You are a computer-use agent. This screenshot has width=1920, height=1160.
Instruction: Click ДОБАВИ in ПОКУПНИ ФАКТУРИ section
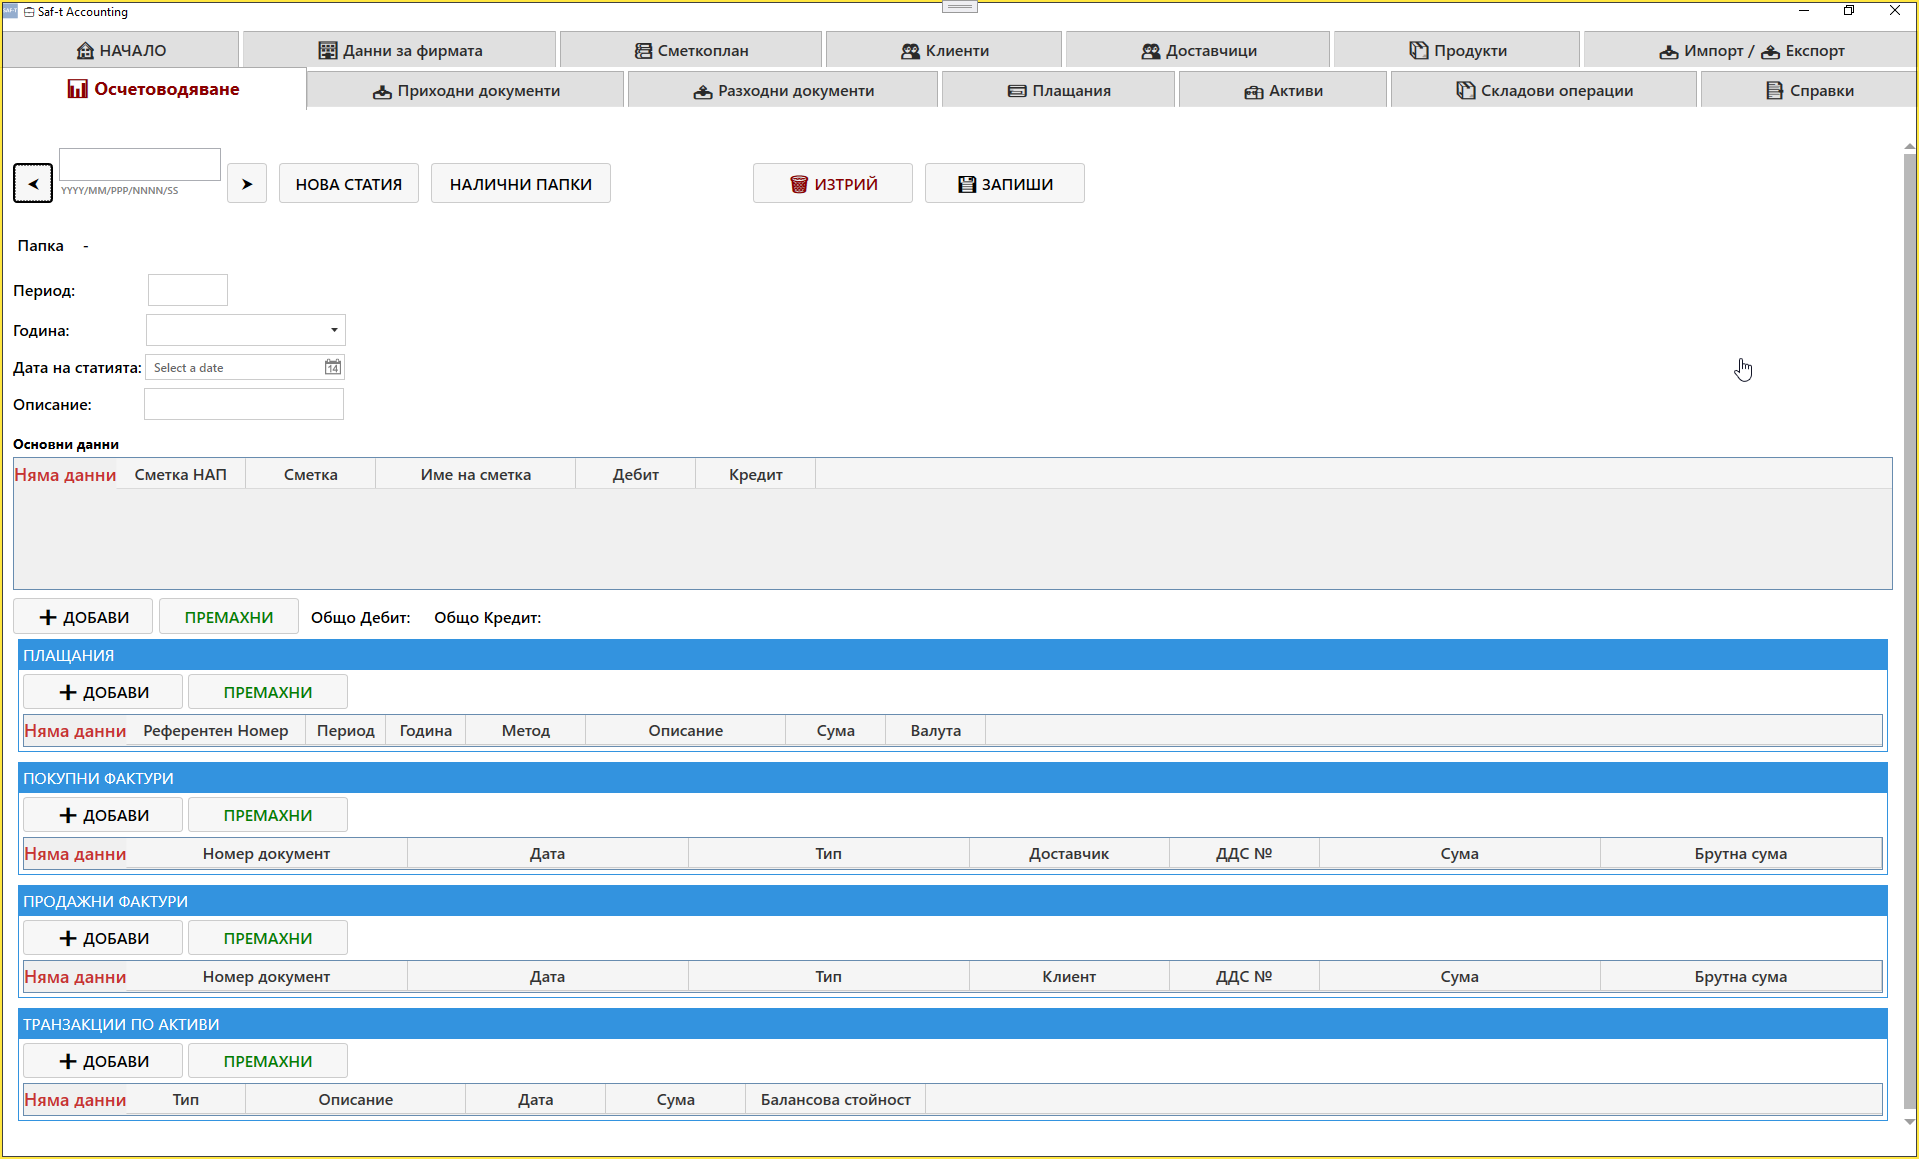point(103,815)
